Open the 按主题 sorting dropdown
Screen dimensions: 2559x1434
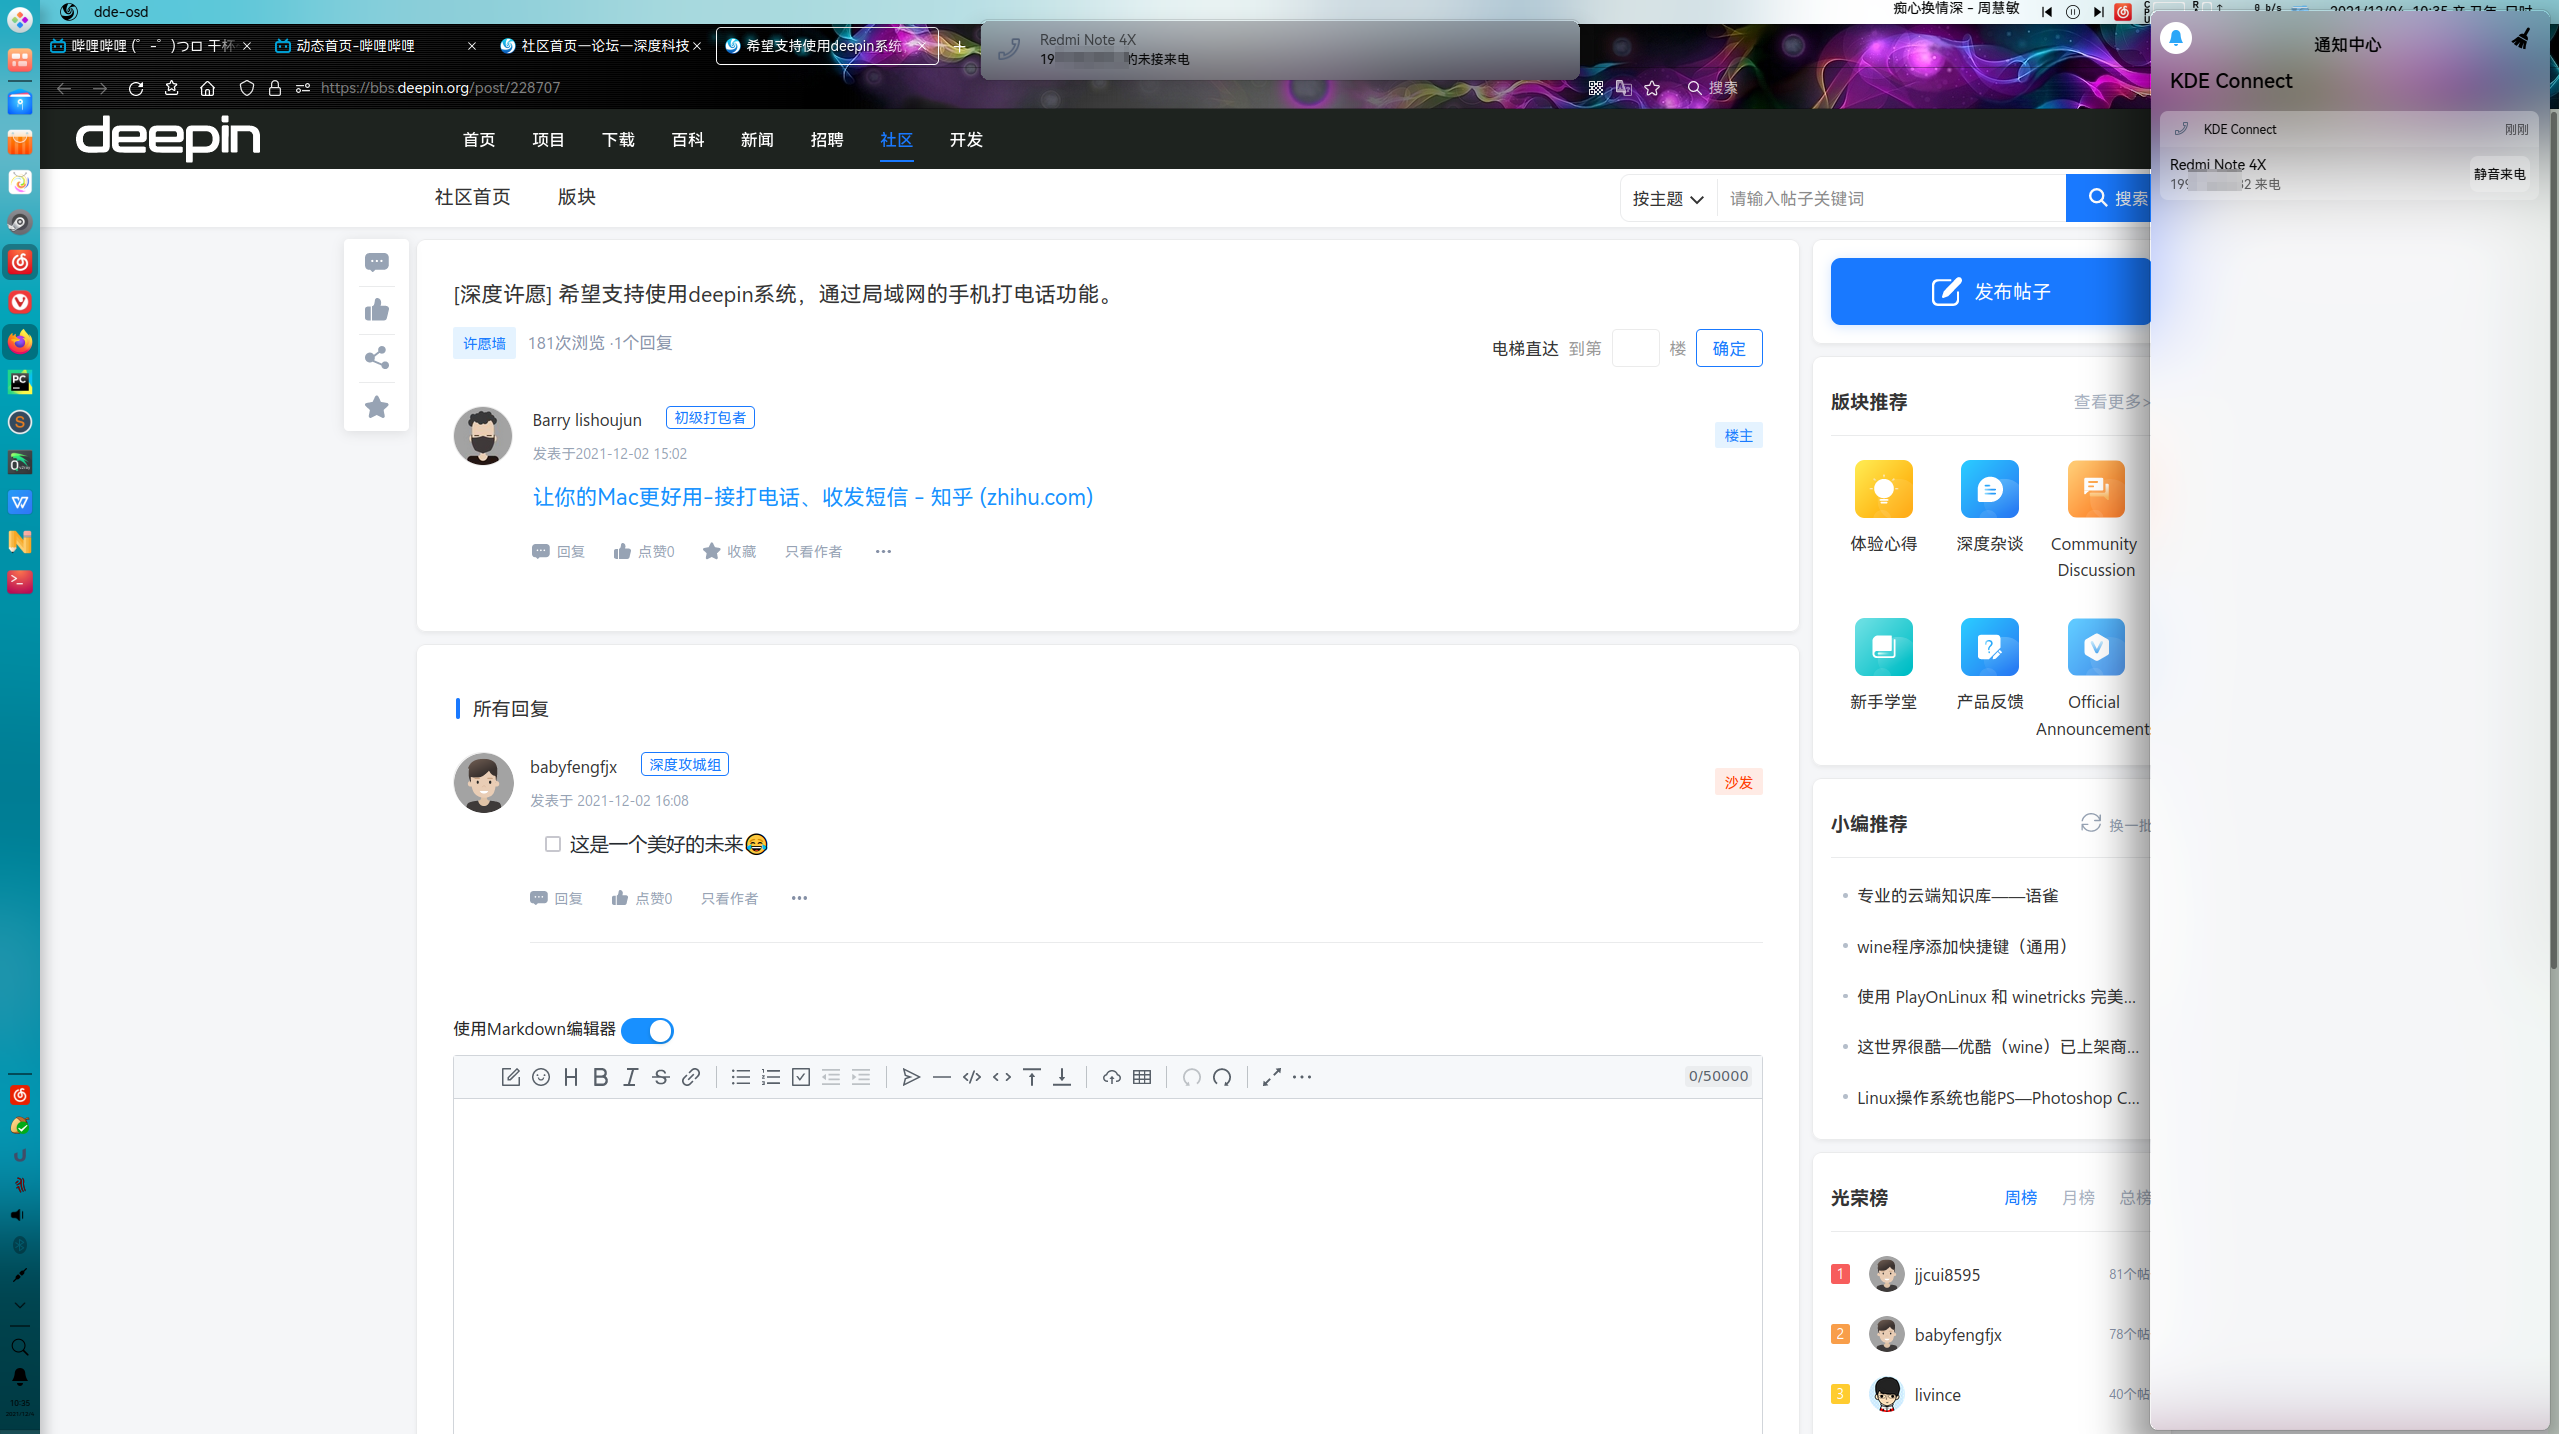tap(1665, 198)
